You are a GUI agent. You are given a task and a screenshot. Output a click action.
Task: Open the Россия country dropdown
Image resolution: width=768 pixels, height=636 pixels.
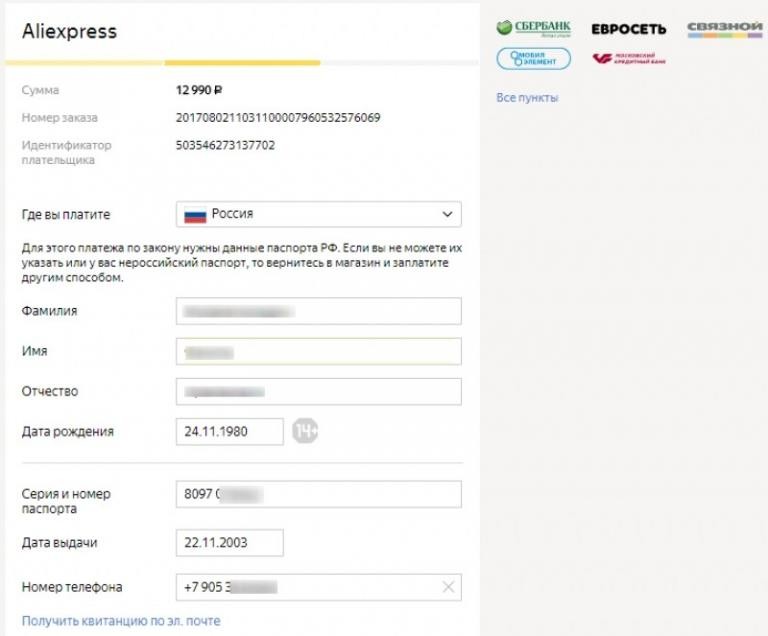pos(318,214)
